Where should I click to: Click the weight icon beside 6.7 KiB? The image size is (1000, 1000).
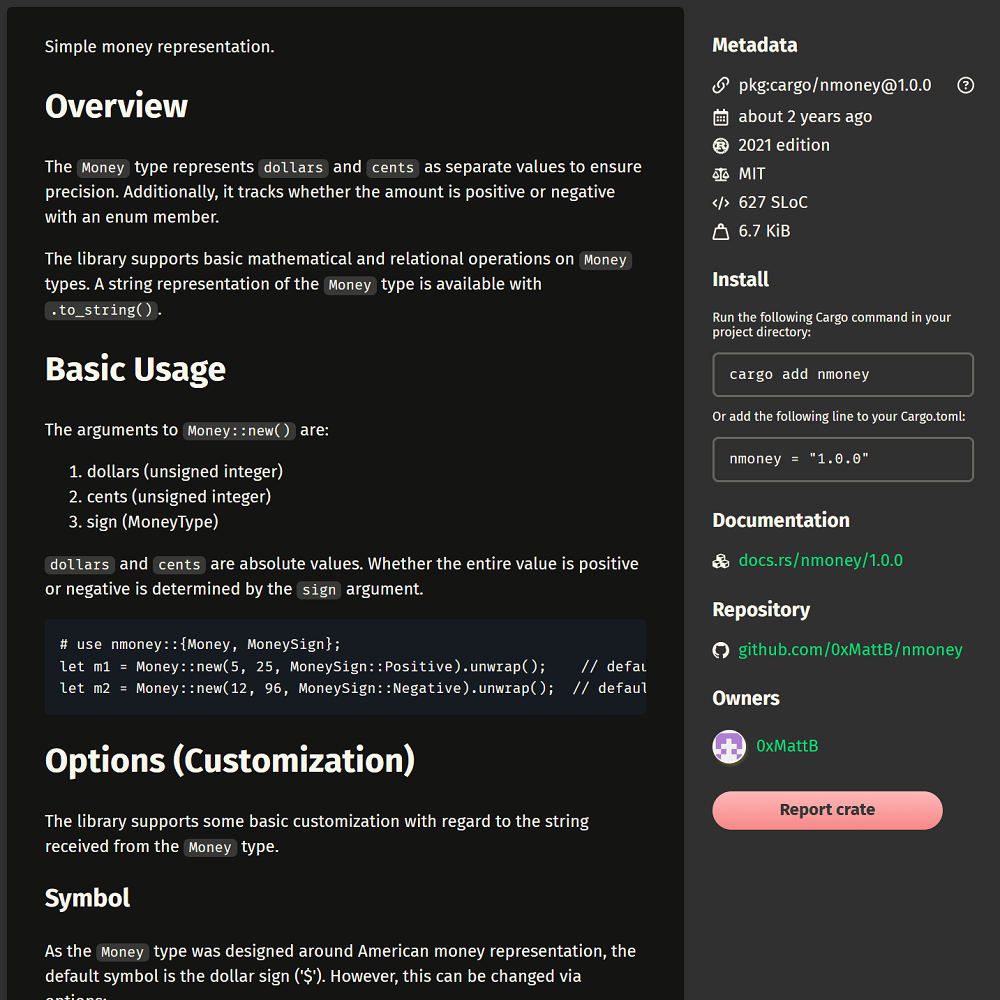721,232
